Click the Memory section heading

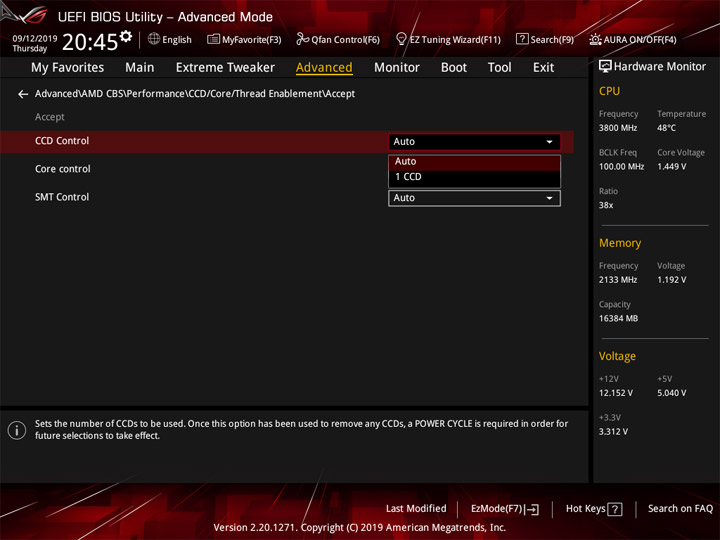[x=620, y=243]
